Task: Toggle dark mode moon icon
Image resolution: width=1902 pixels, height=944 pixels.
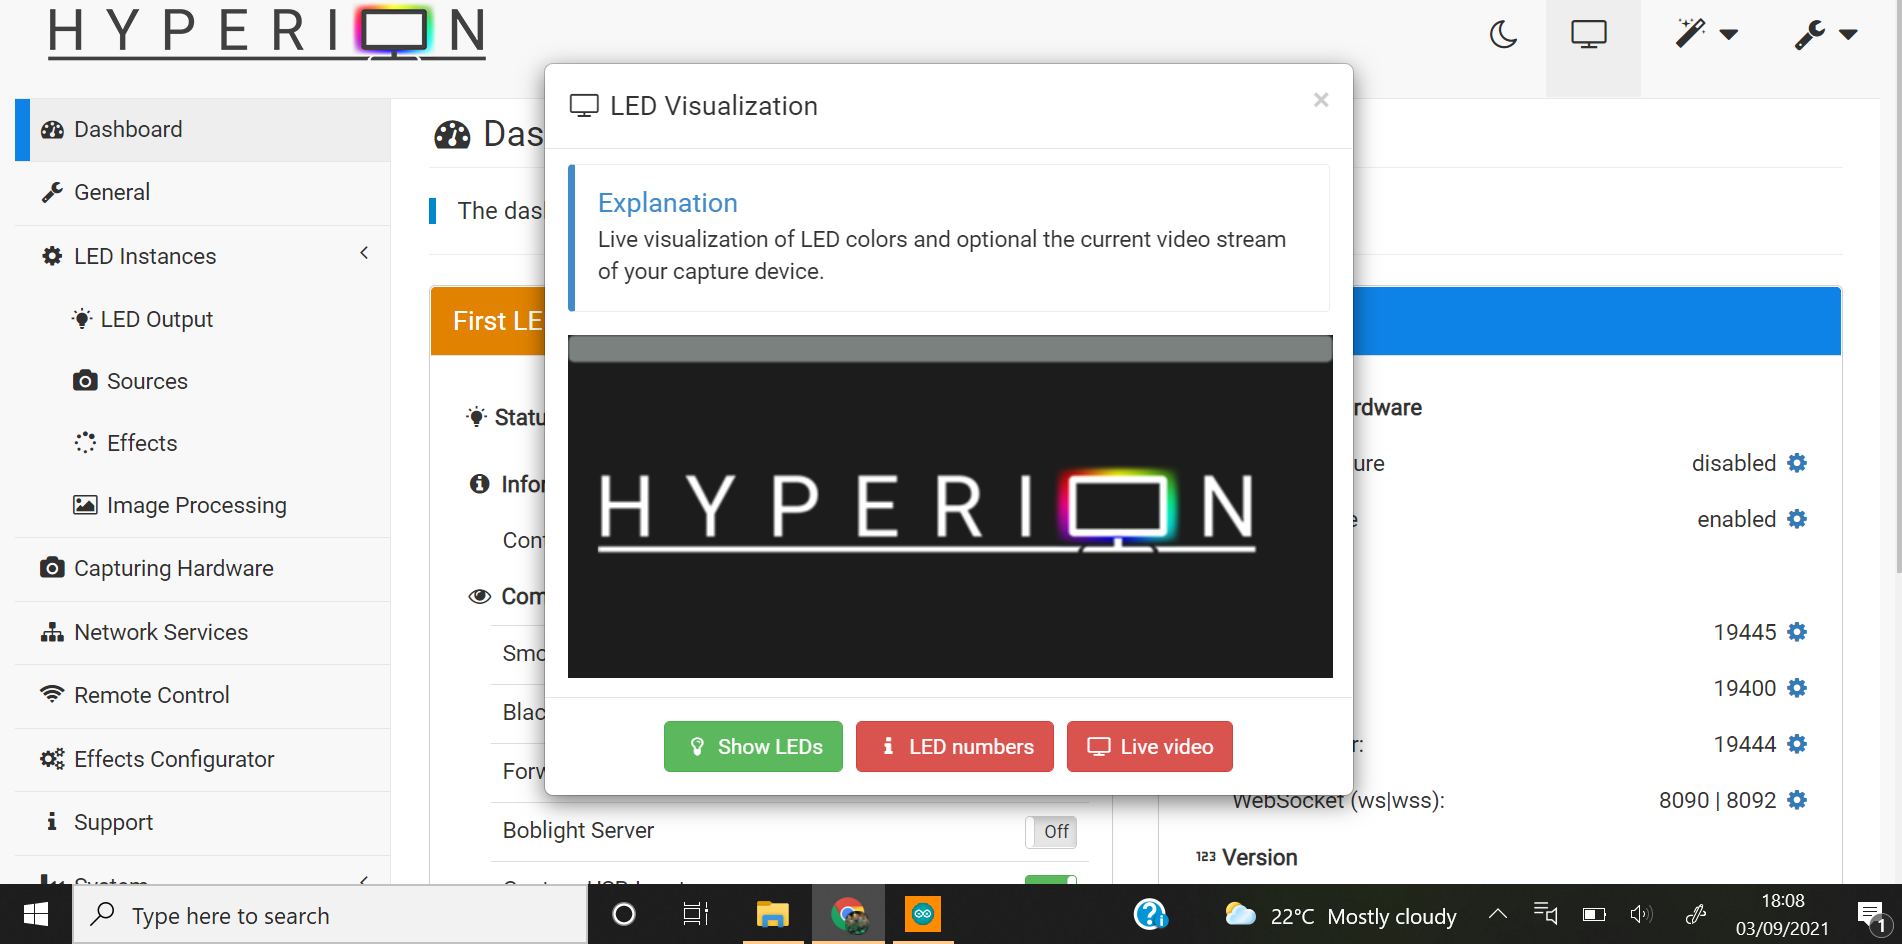Action: coord(1503,35)
